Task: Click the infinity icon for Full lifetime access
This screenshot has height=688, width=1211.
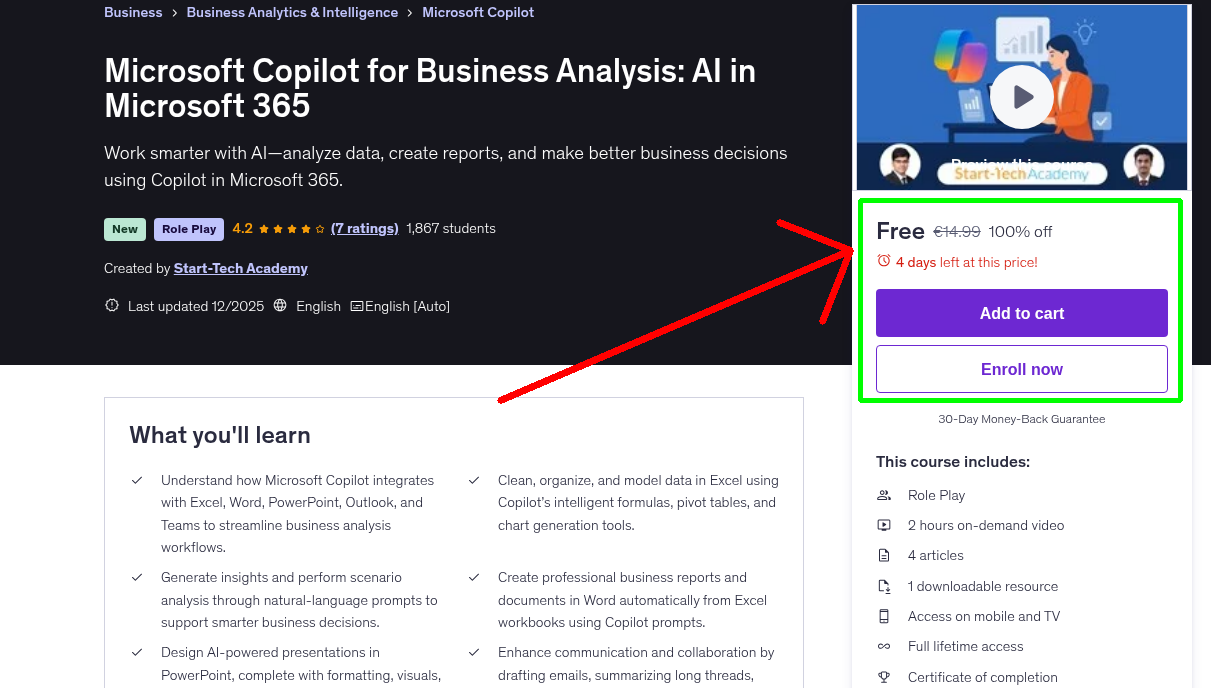Action: pos(883,646)
